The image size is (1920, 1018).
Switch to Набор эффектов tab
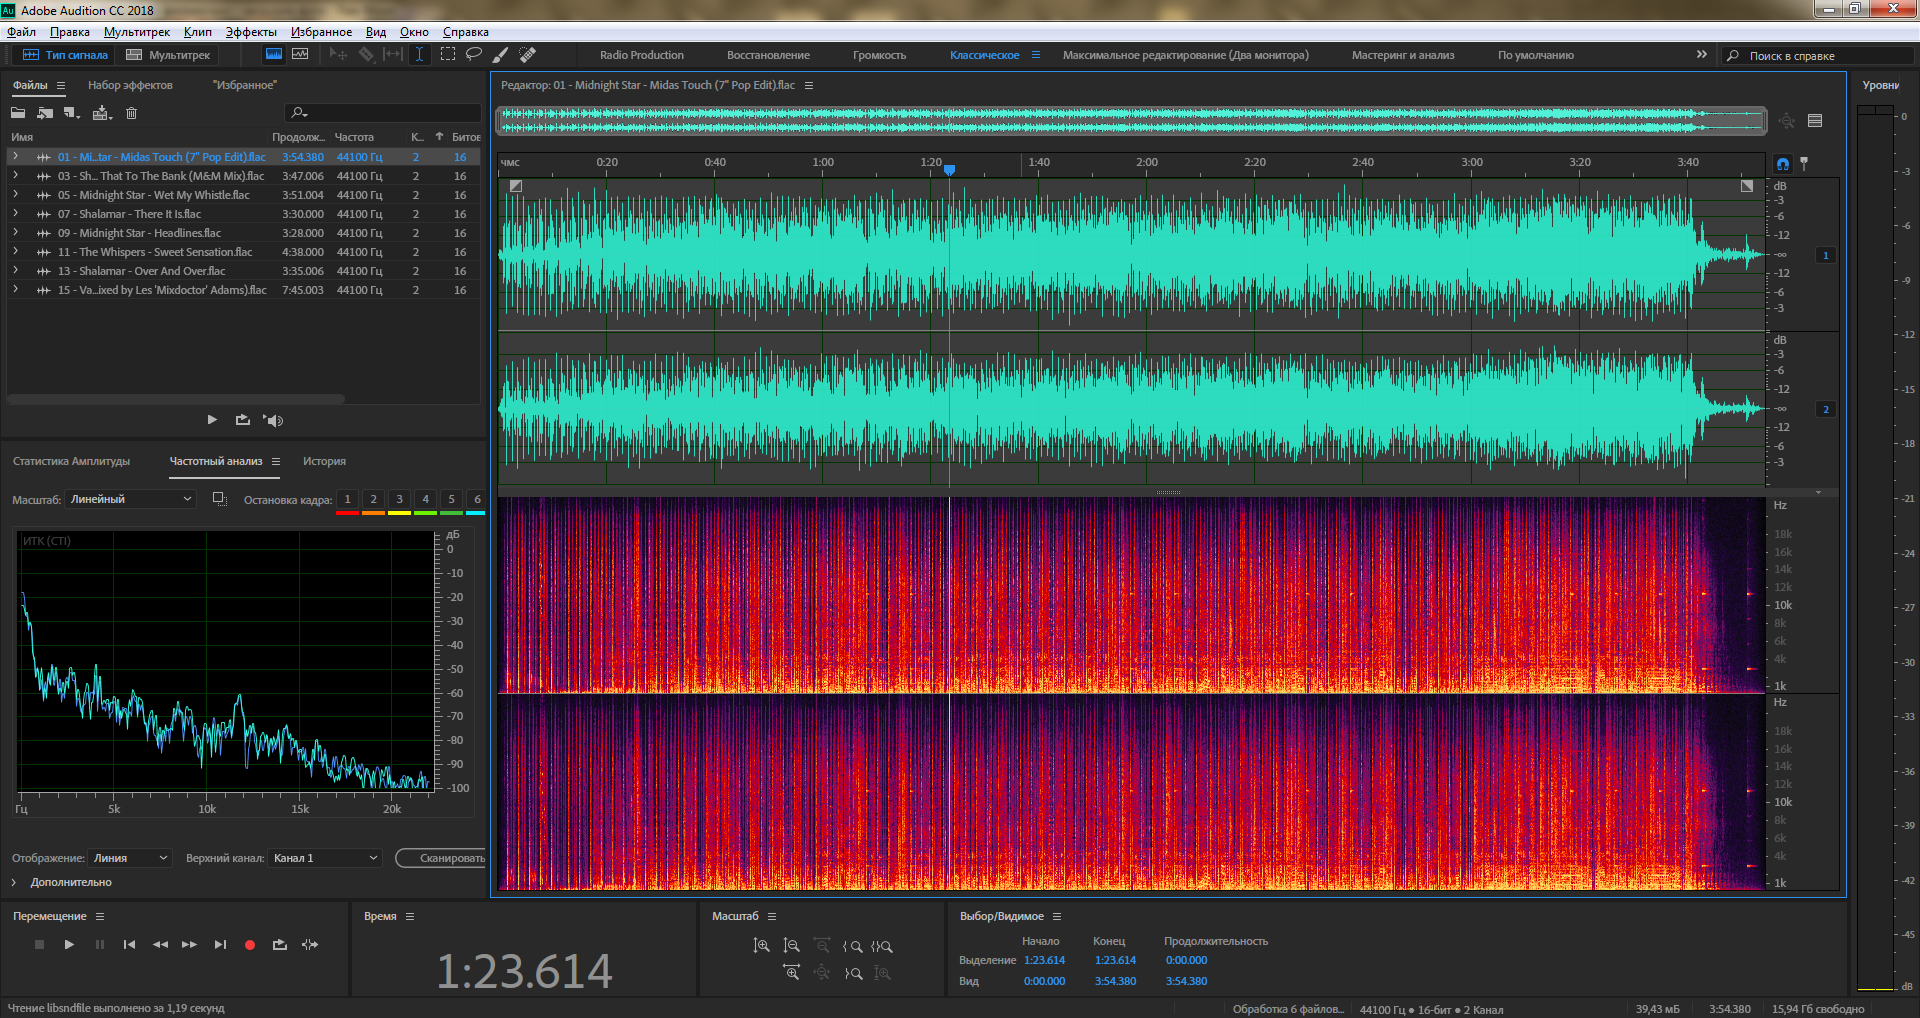click(x=130, y=85)
